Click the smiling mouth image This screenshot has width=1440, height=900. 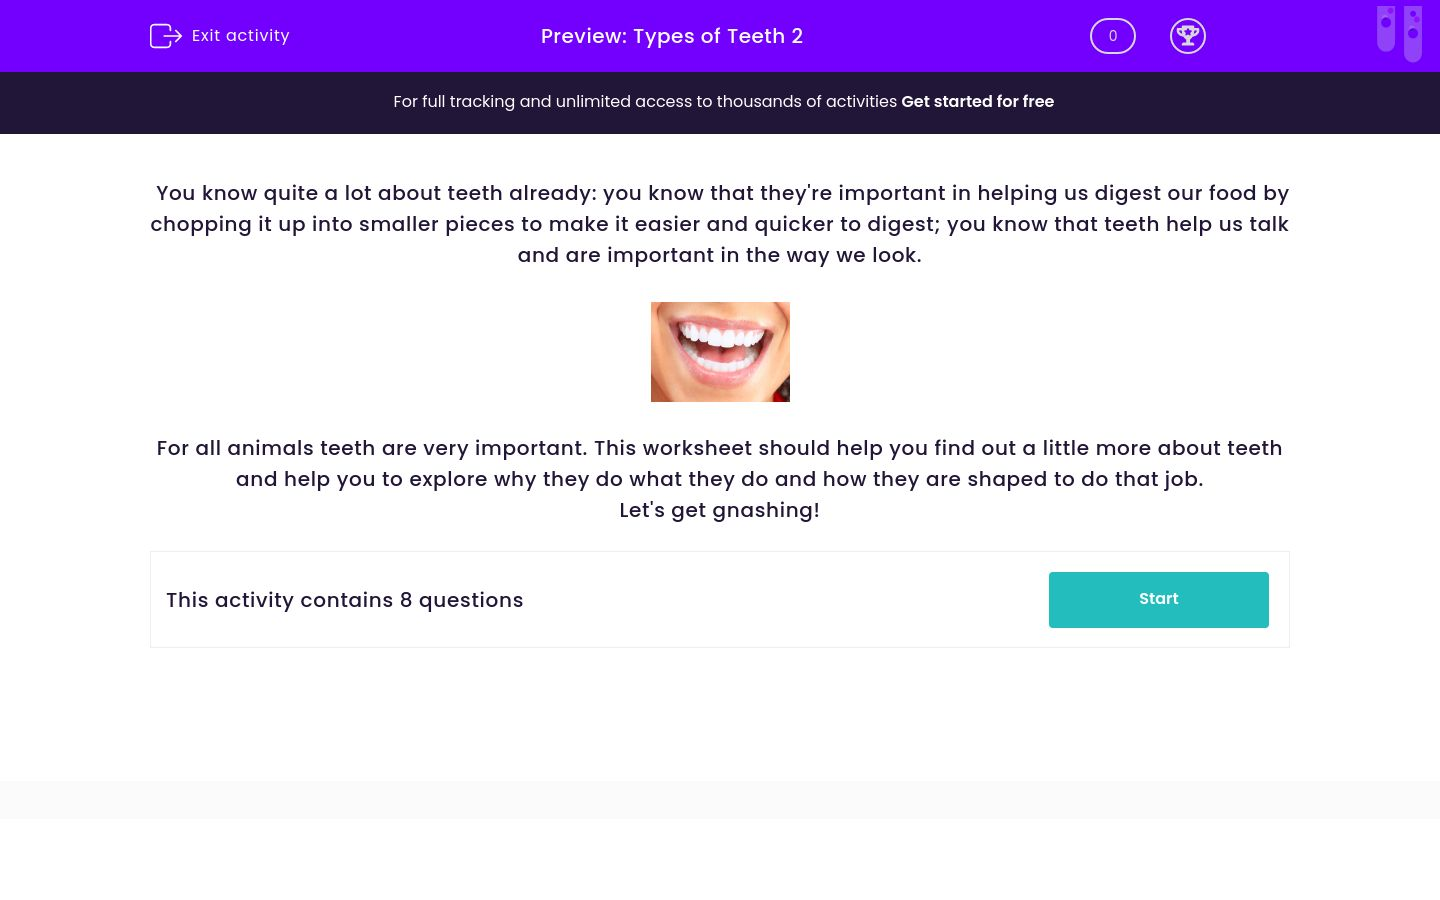tap(720, 352)
